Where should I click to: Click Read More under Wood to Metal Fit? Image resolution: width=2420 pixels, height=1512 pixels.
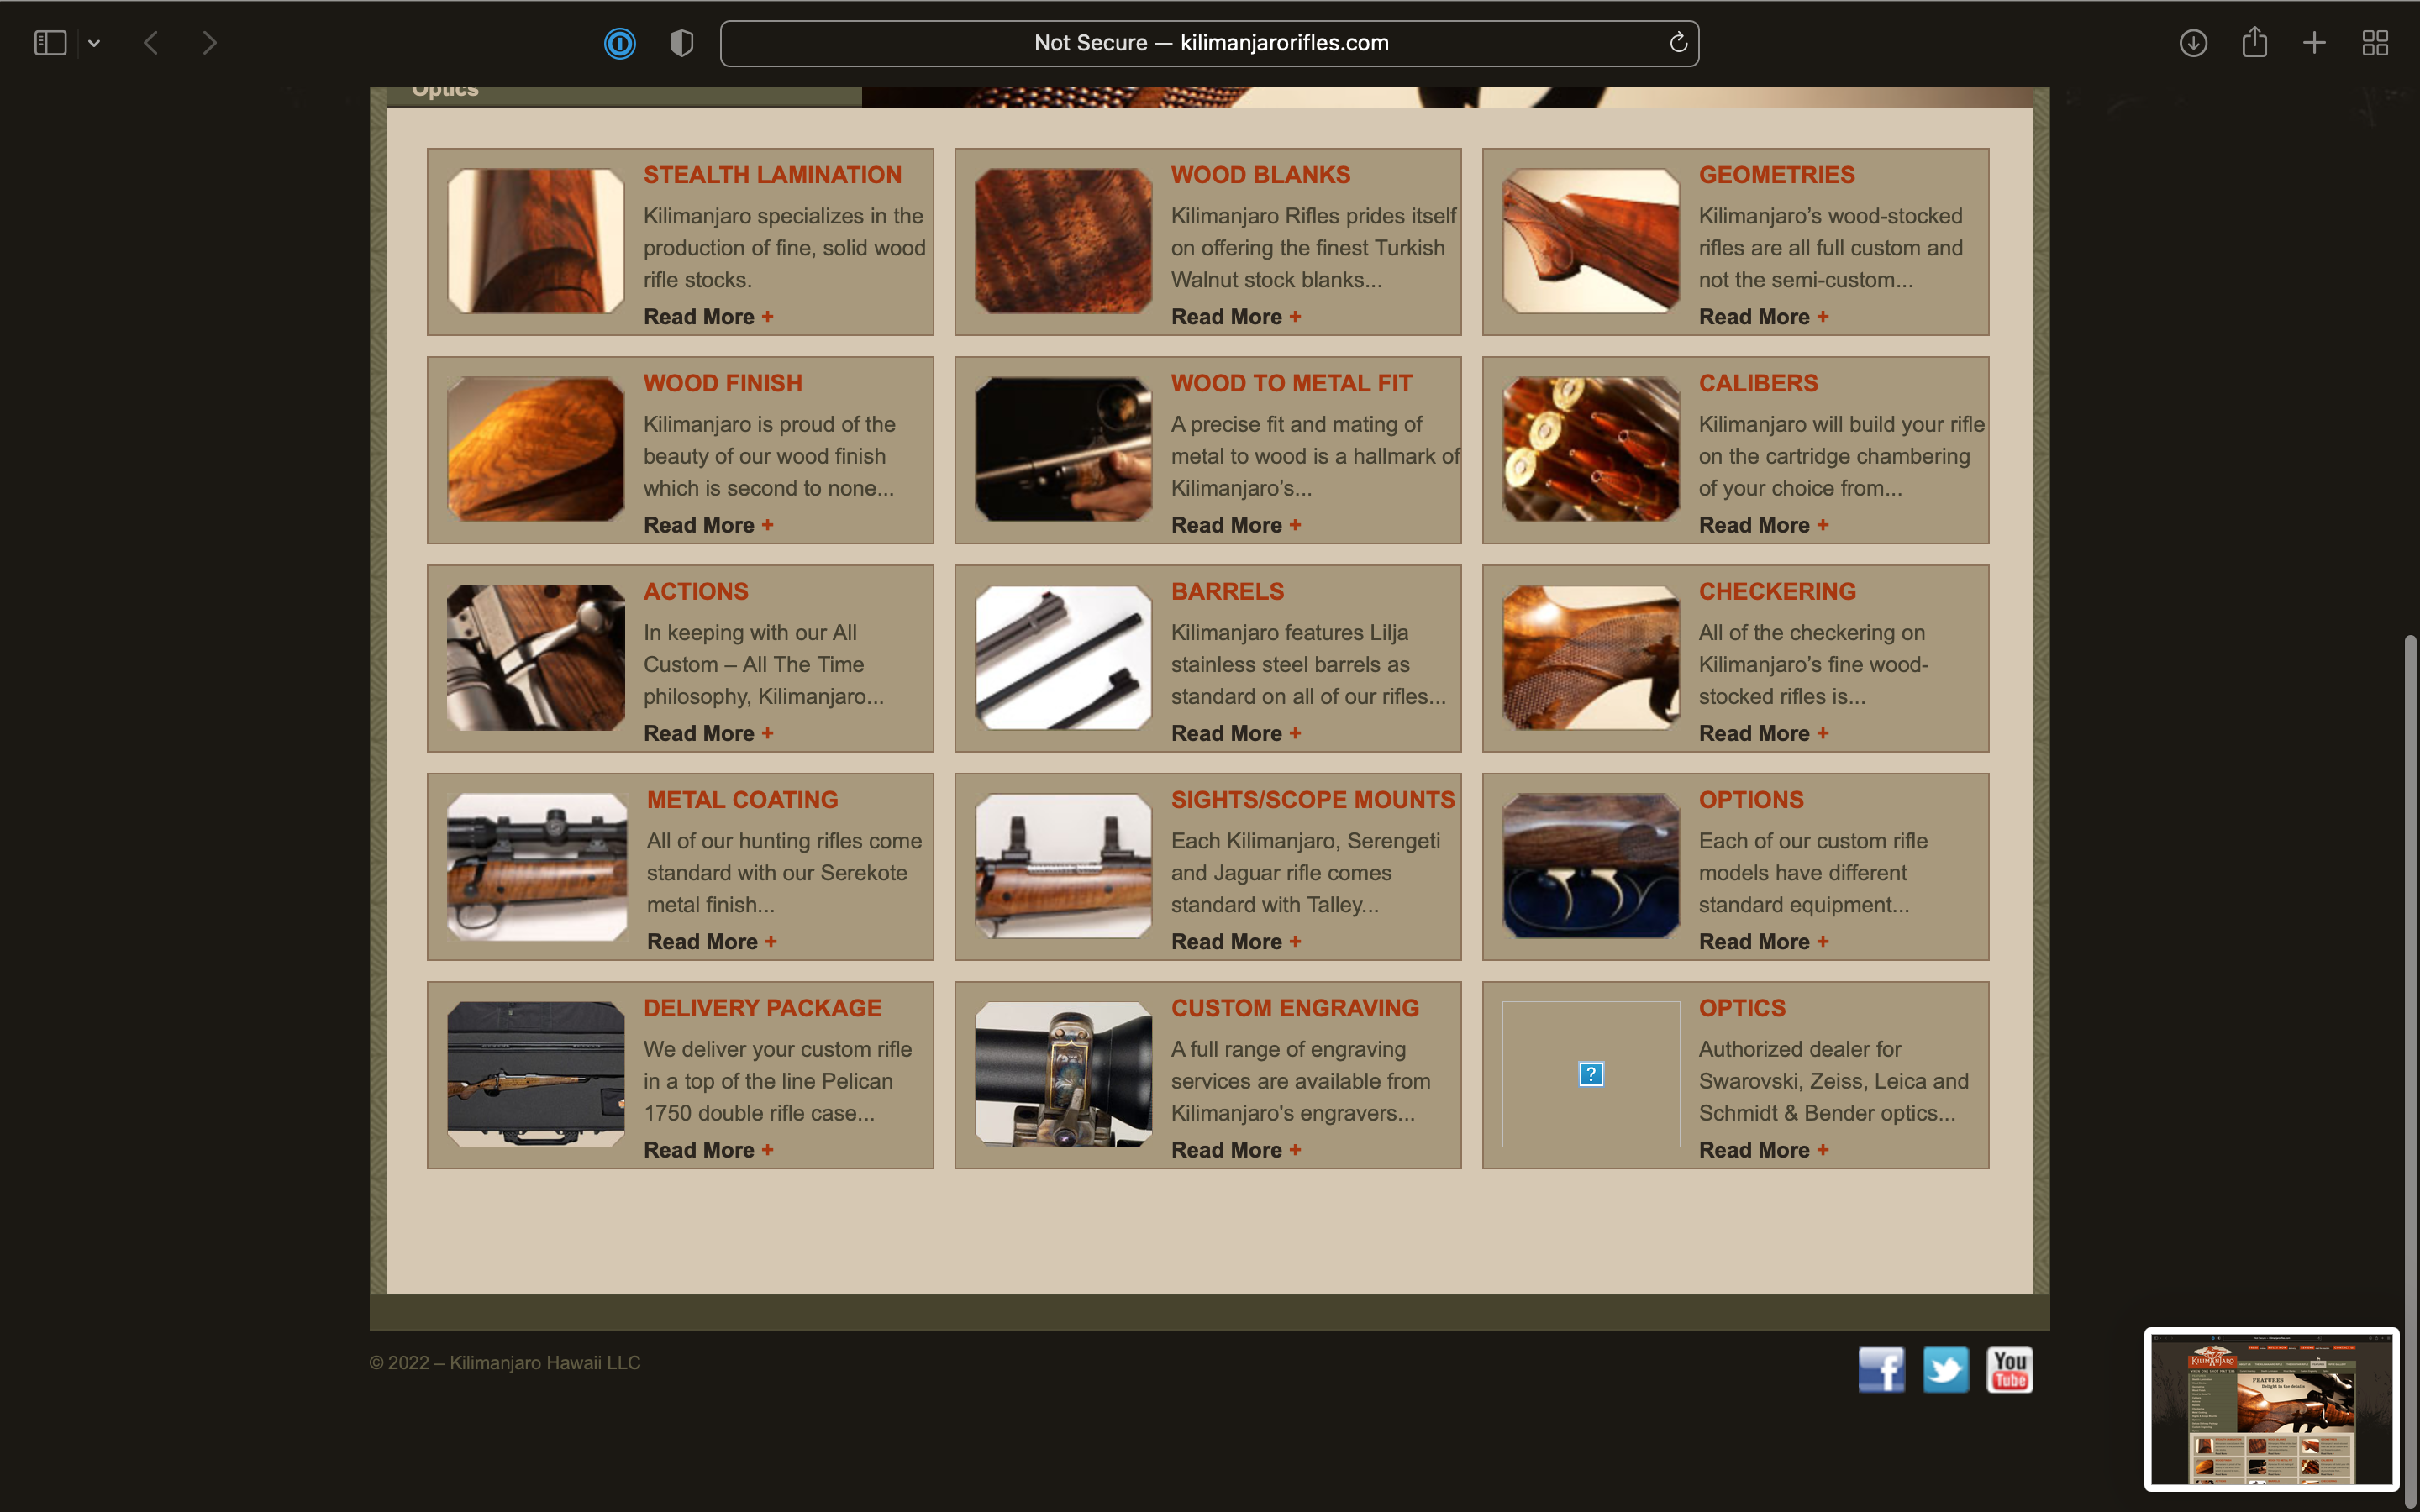coord(1236,525)
